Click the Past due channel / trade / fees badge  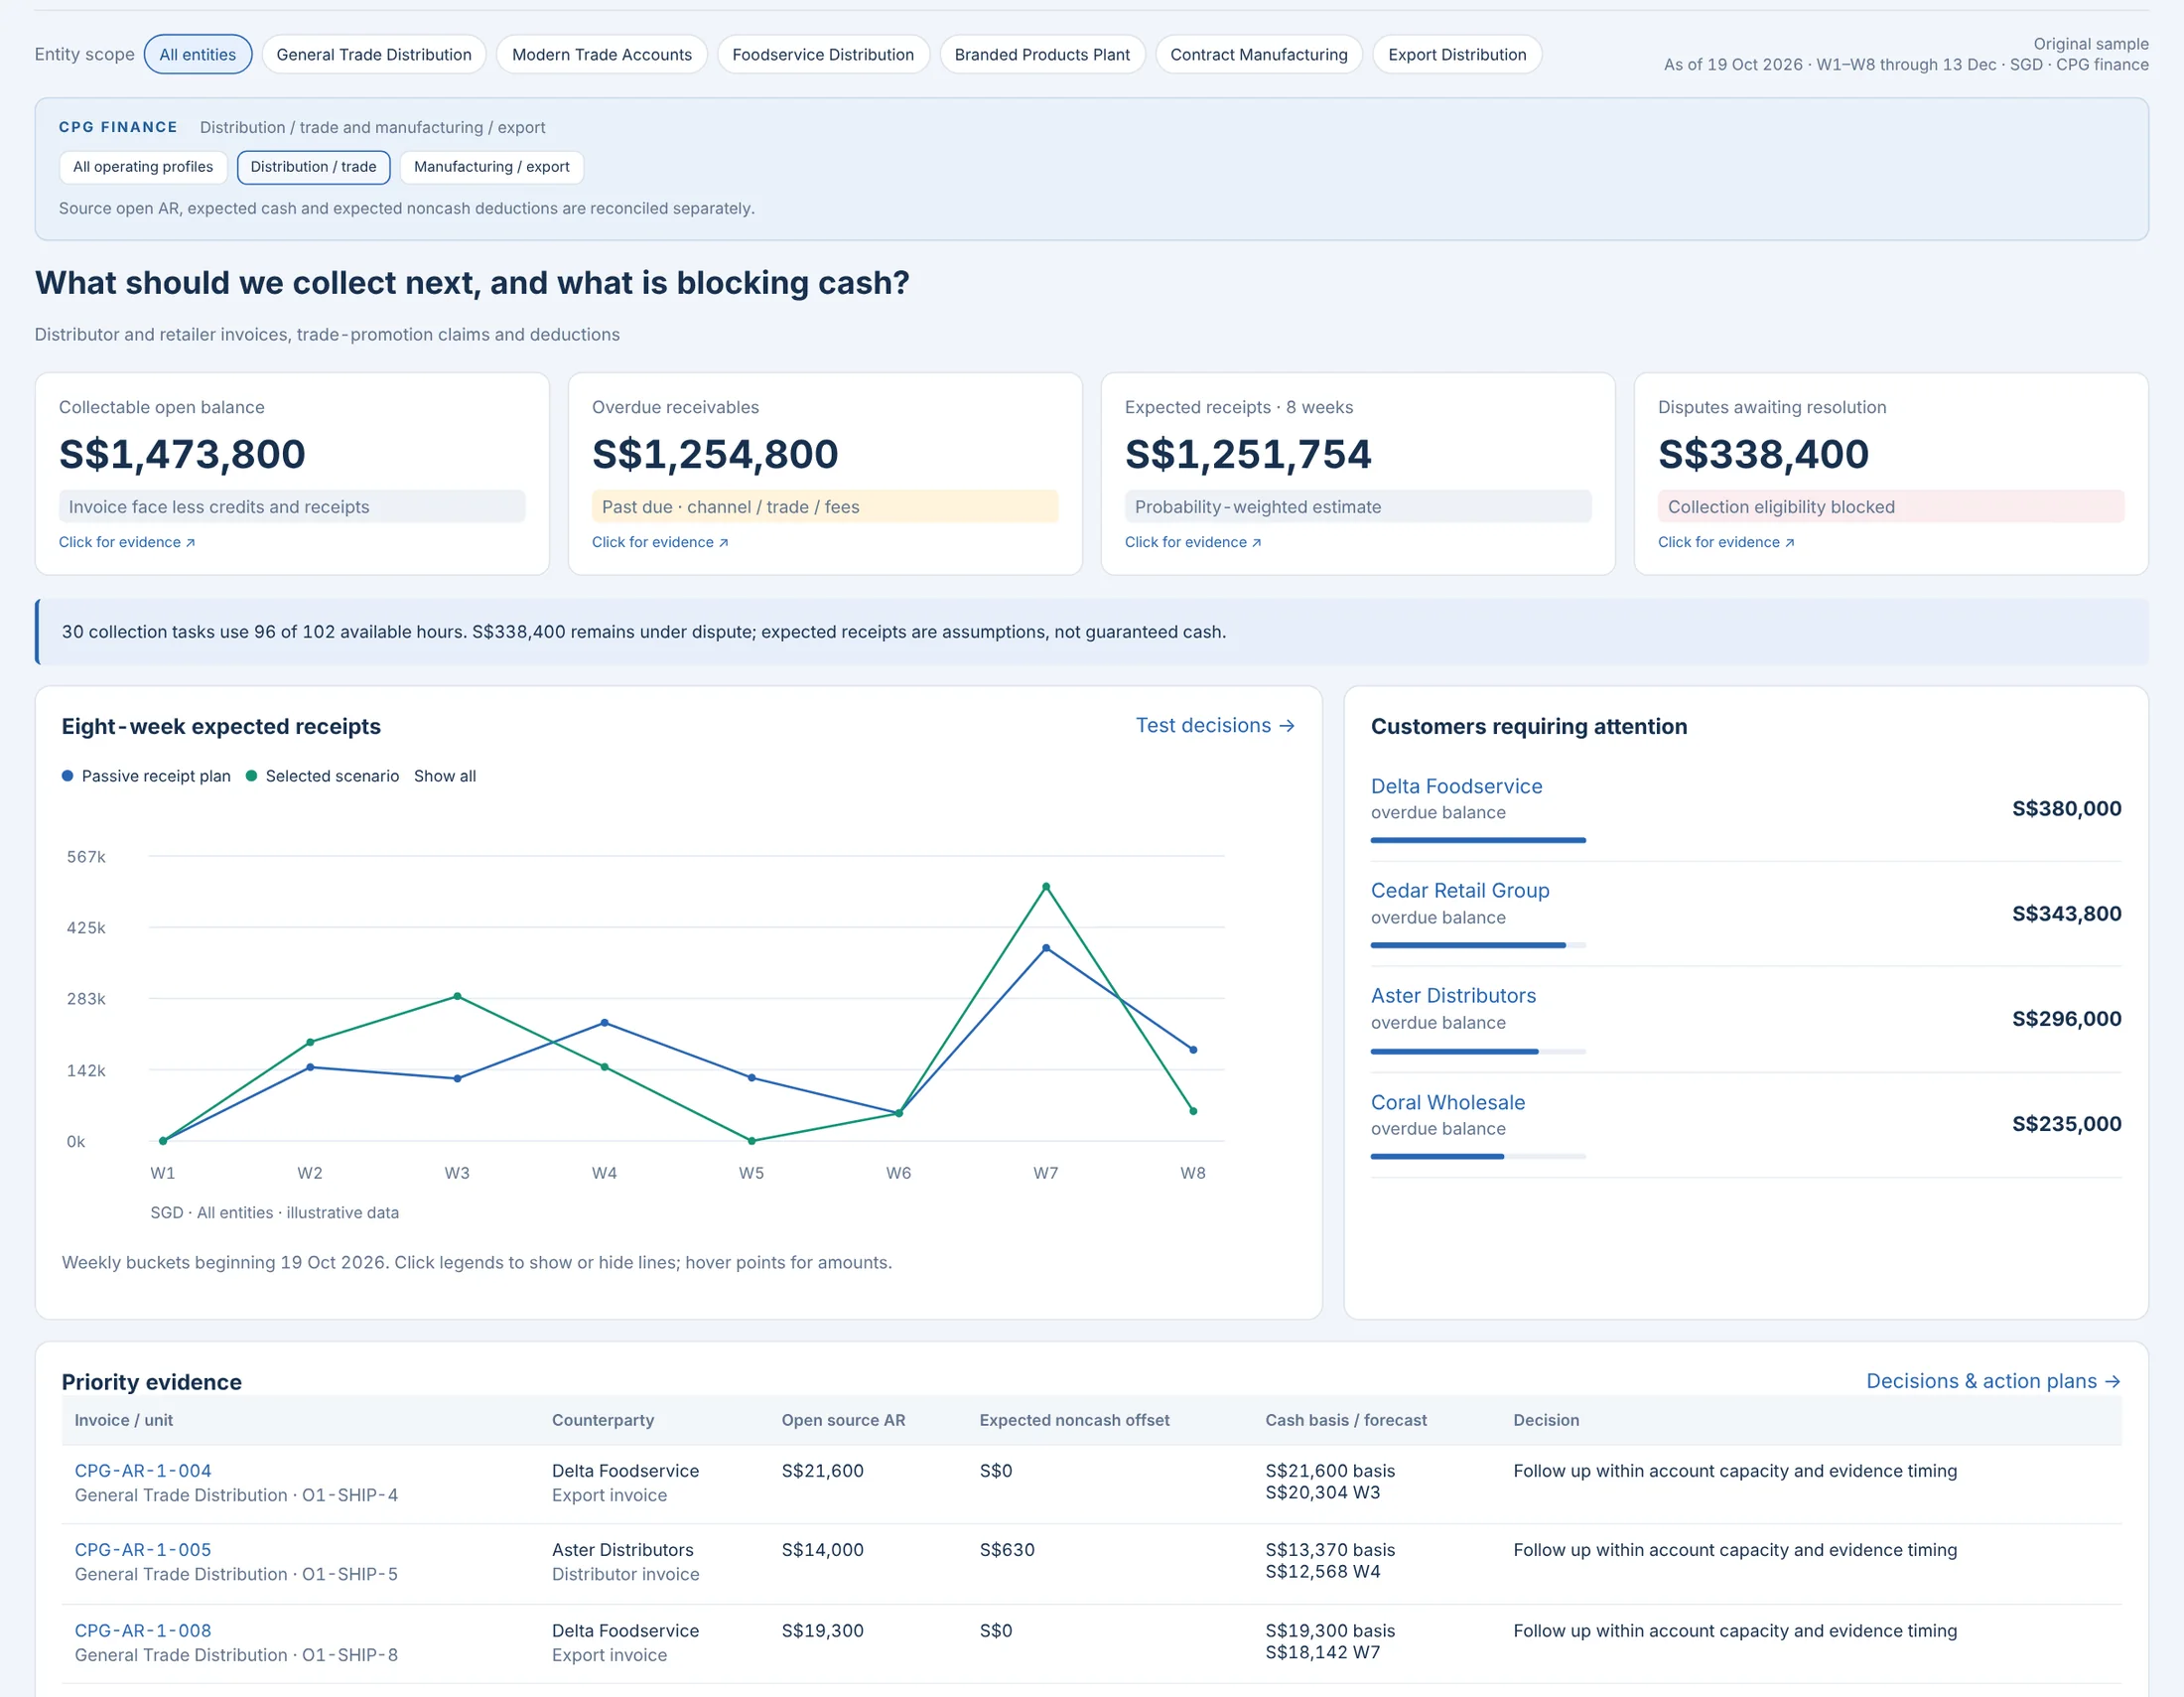click(x=824, y=507)
